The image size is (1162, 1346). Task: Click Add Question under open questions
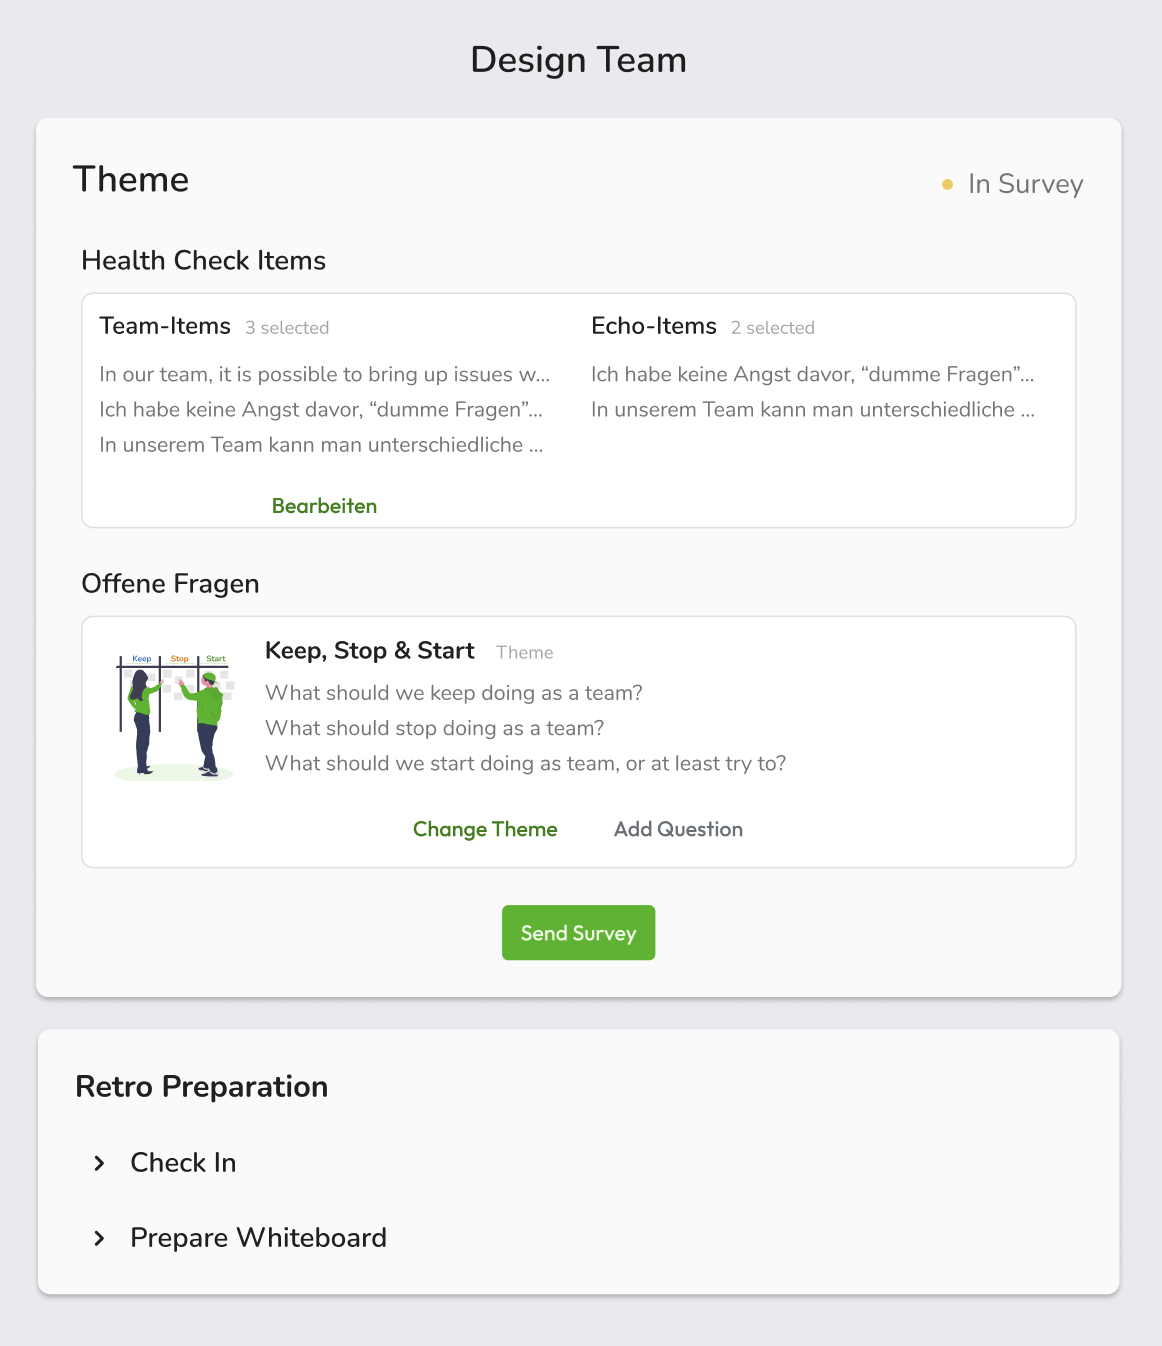click(x=678, y=829)
